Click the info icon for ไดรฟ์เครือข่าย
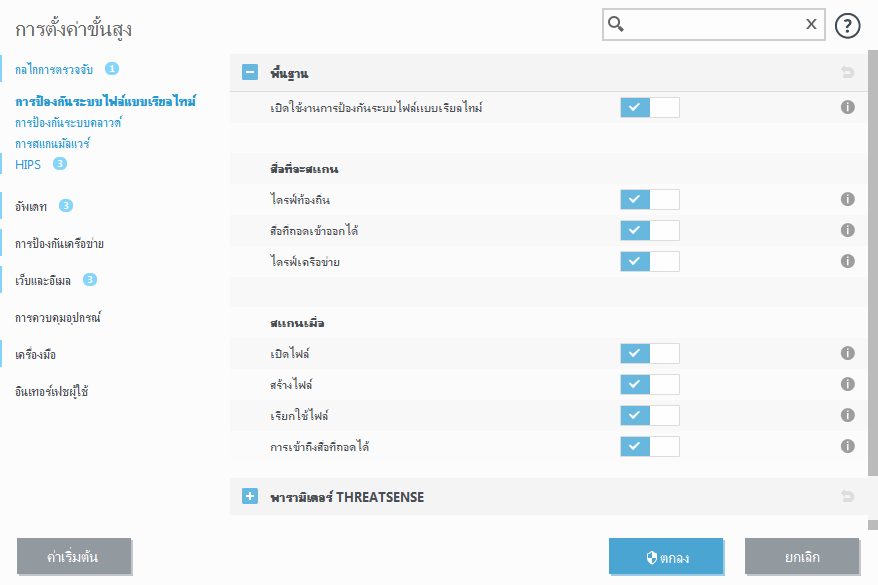Image resolution: width=878 pixels, height=585 pixels. 847,261
